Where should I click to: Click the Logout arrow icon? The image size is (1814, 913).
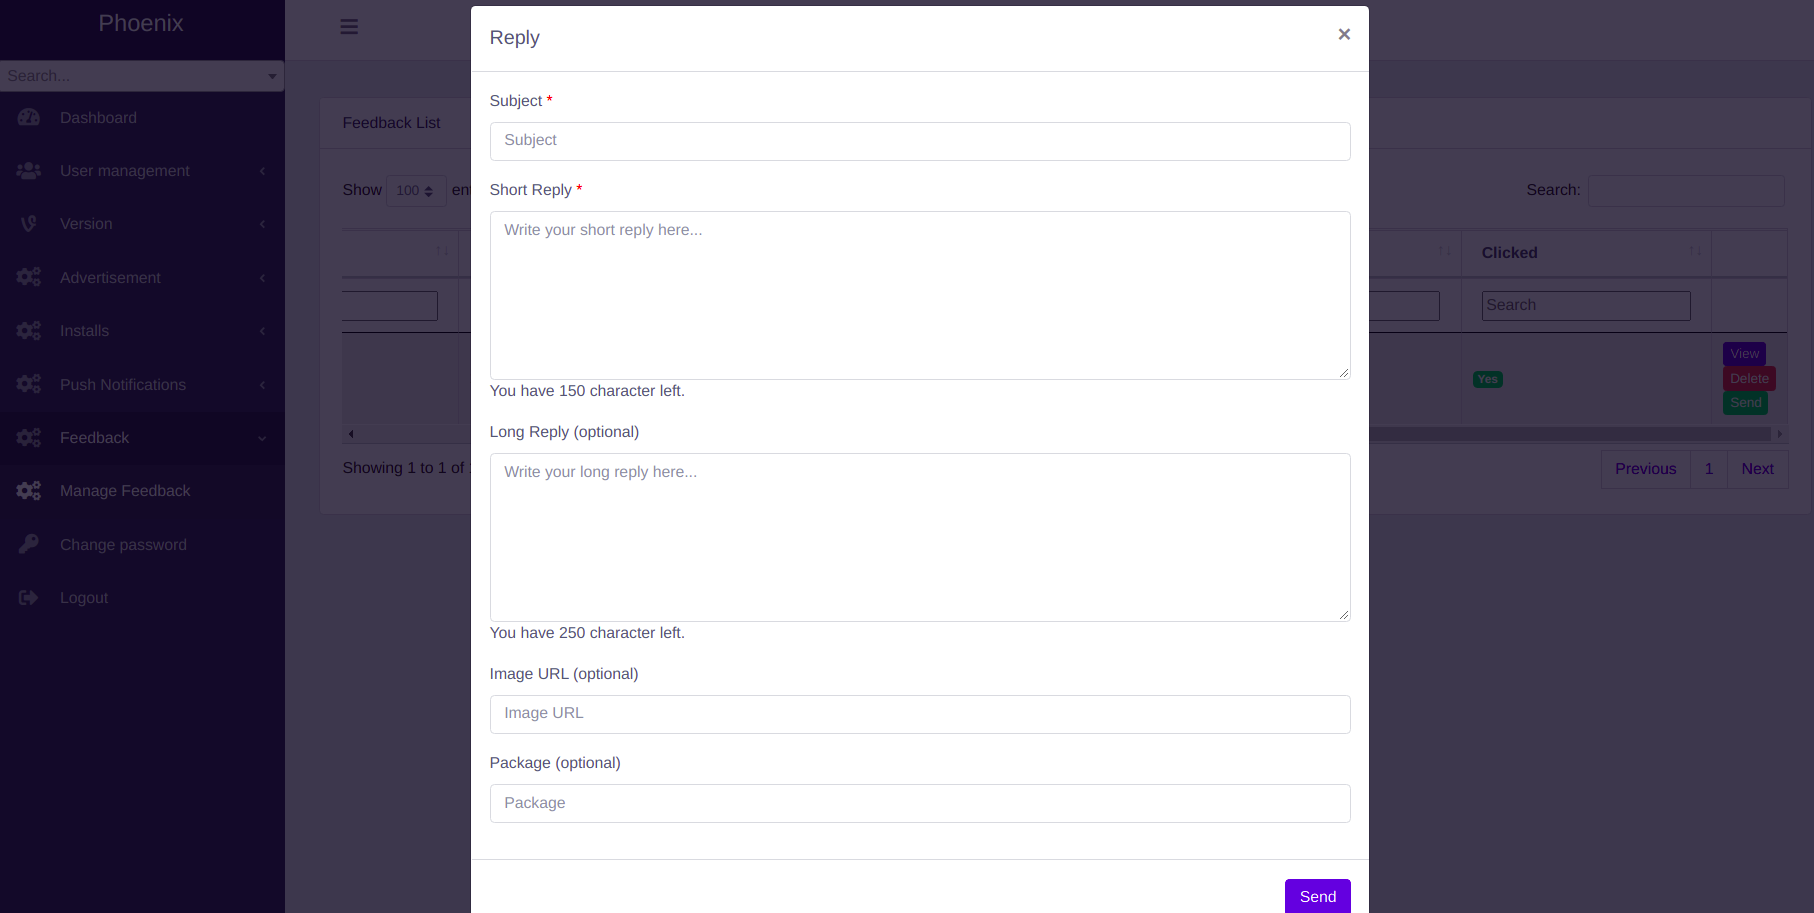pos(29,597)
